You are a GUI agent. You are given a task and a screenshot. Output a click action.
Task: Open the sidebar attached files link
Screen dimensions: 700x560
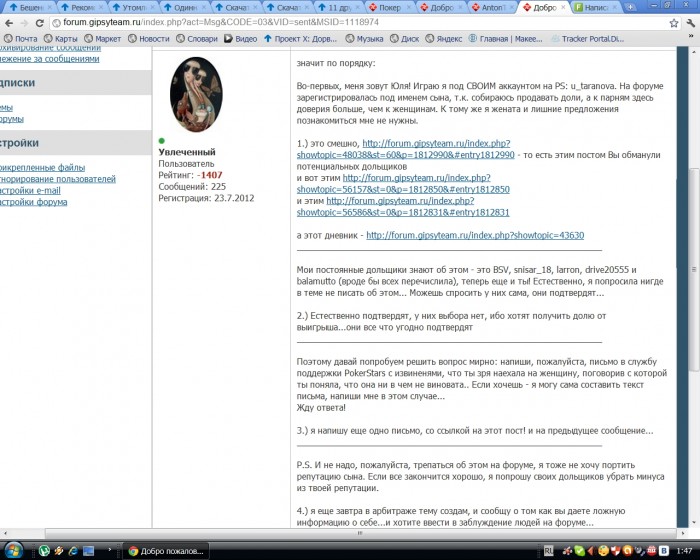[x=42, y=167]
